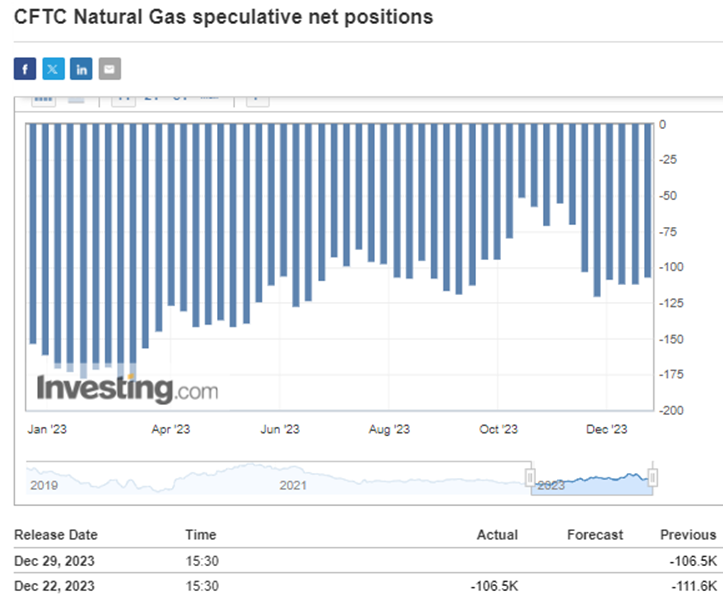Viewport: 723px width, 597px height.
Task: Jump to 2019 in the navigator timeline
Action: 44,485
